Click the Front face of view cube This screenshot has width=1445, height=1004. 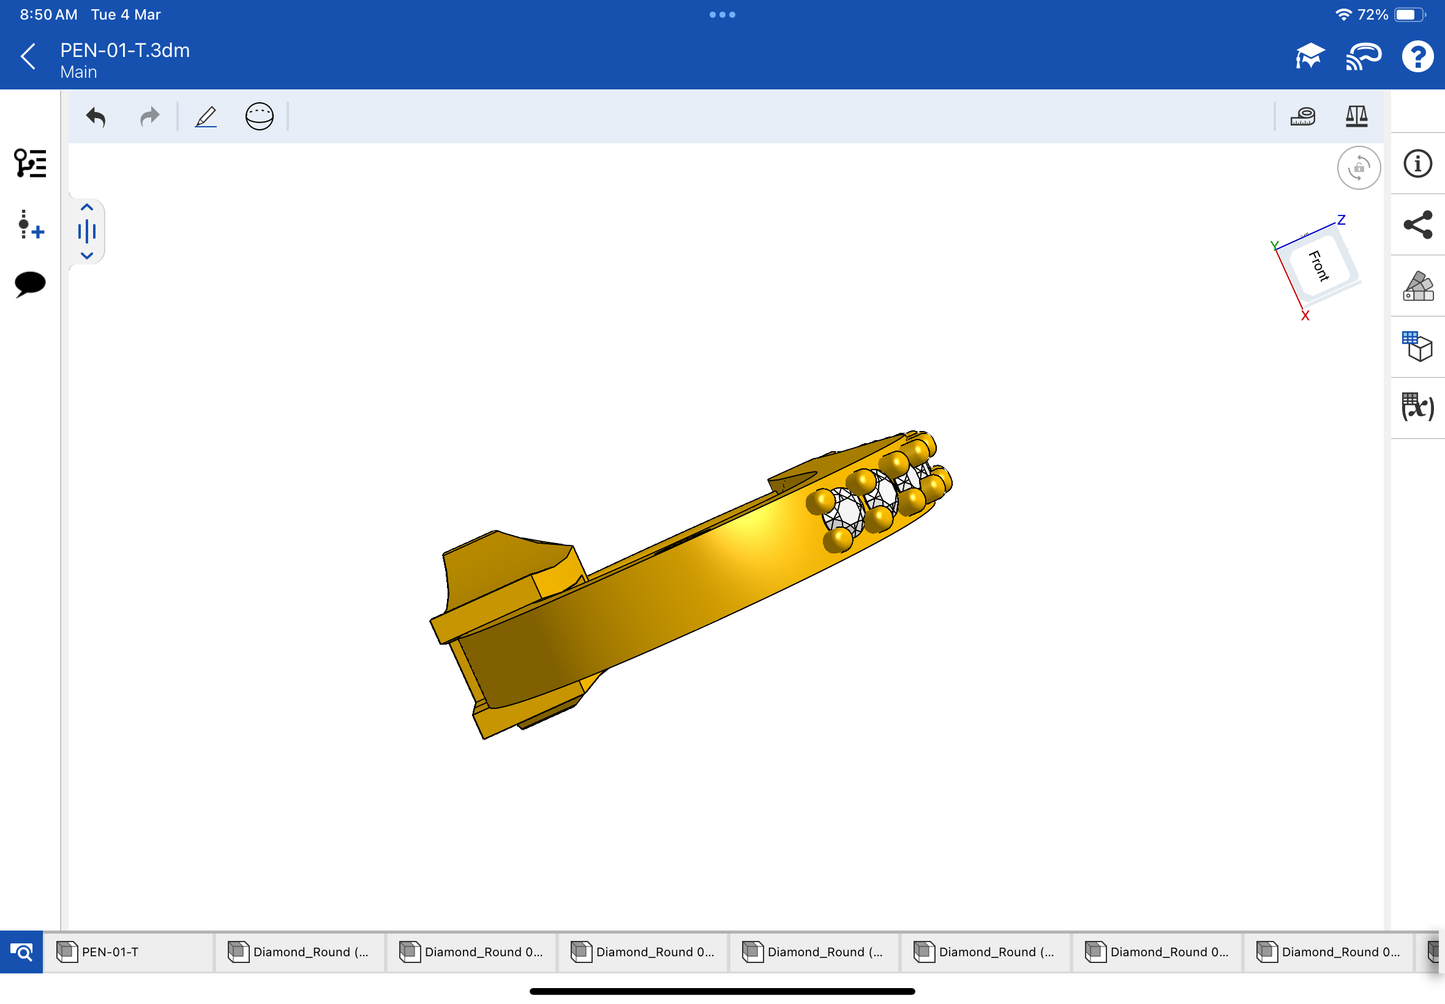1320,265
